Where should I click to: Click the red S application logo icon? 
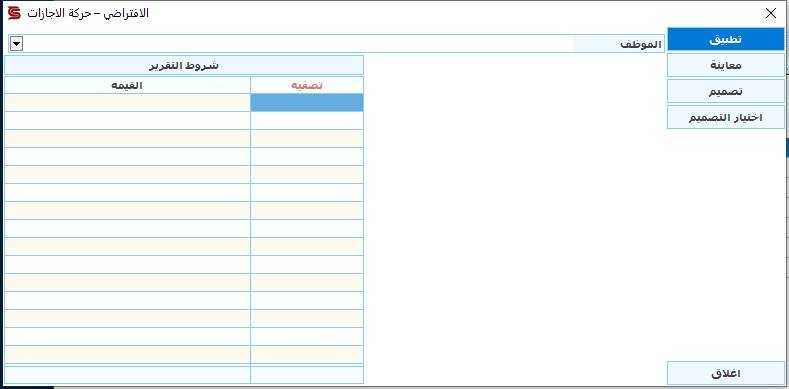14,13
